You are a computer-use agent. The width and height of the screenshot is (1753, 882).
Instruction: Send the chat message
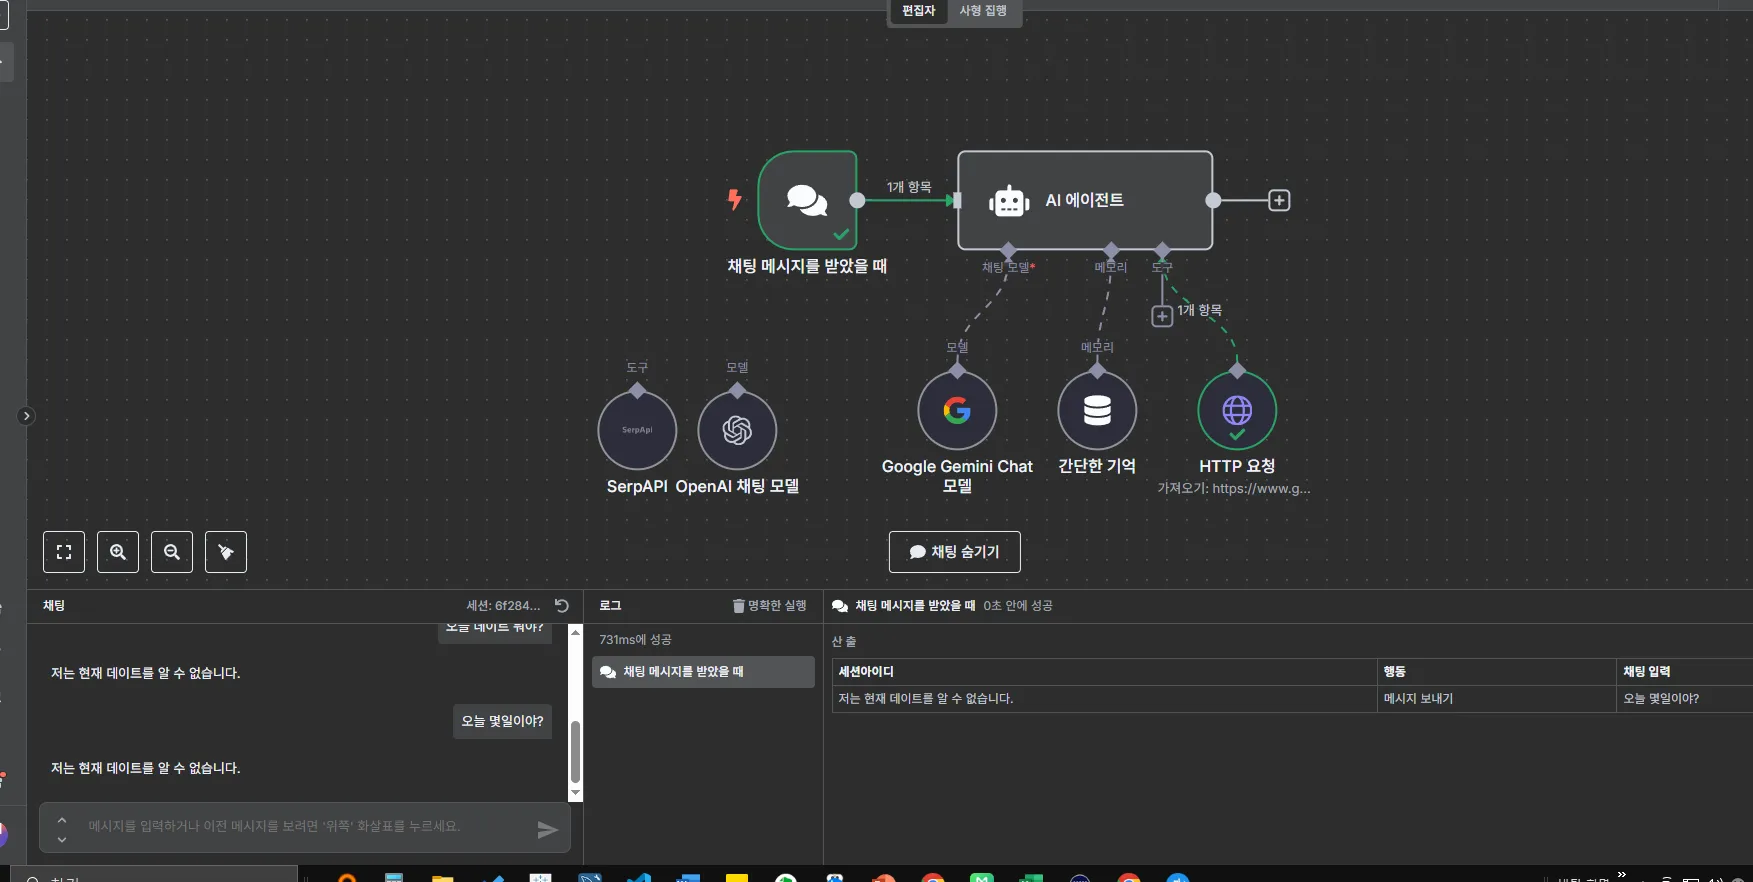[x=547, y=829]
